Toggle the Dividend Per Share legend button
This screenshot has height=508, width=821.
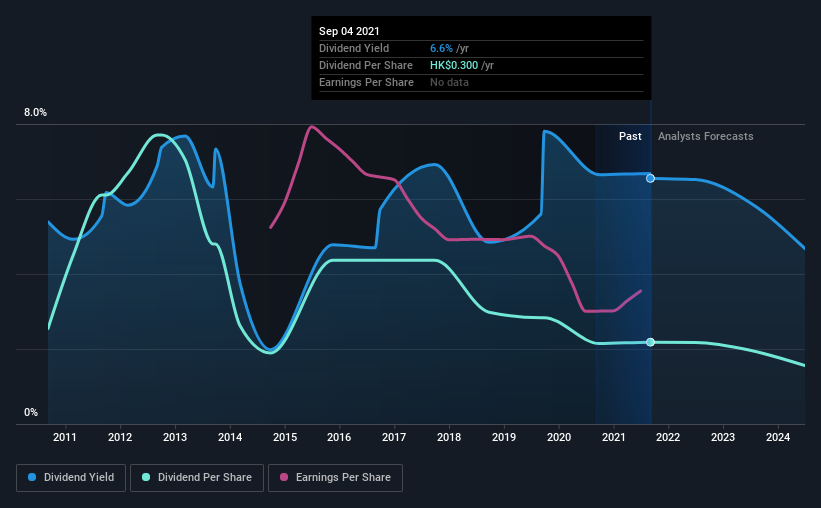pos(197,478)
